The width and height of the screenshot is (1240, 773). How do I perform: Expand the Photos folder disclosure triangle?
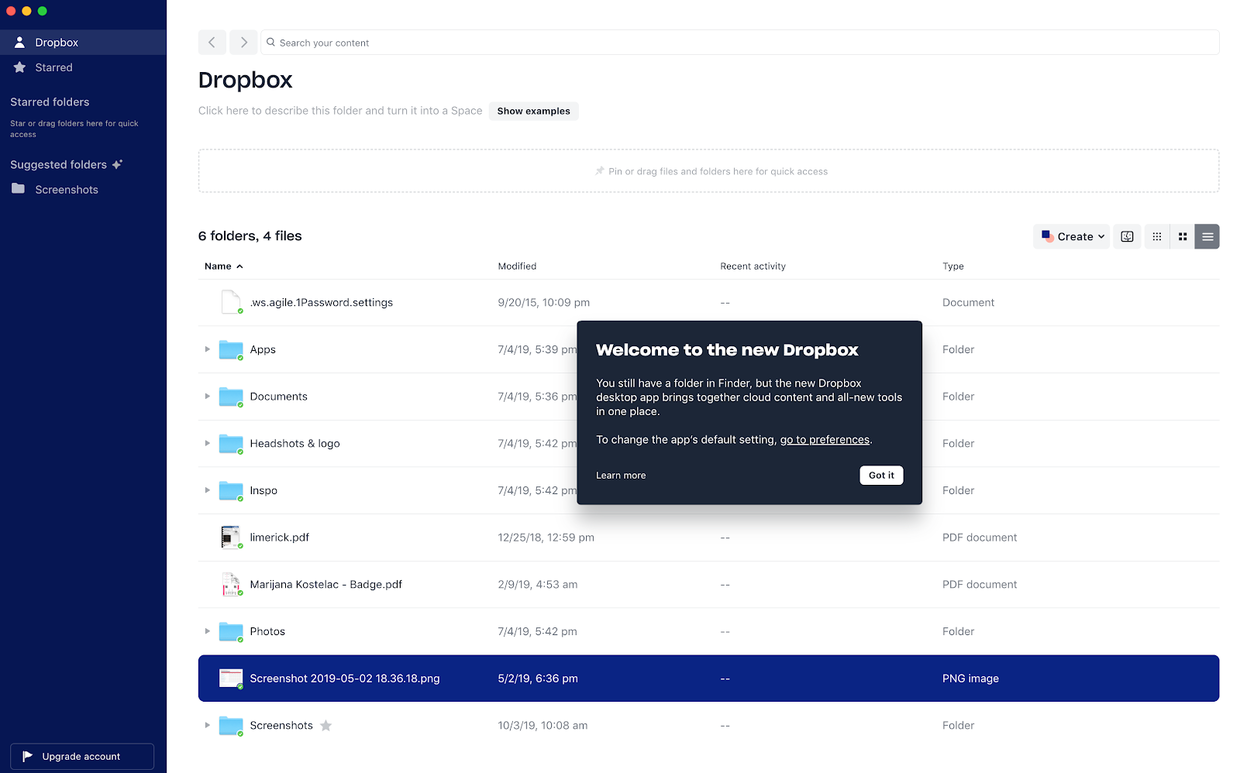coord(207,632)
